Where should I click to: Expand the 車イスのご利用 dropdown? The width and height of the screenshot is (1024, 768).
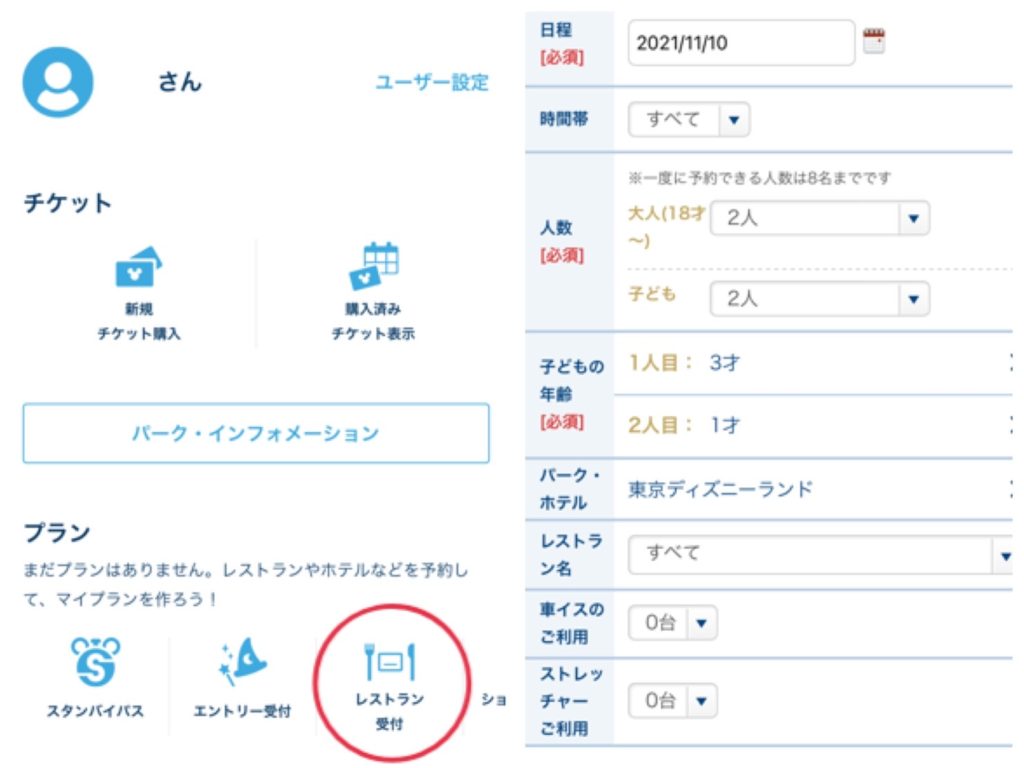(x=673, y=623)
